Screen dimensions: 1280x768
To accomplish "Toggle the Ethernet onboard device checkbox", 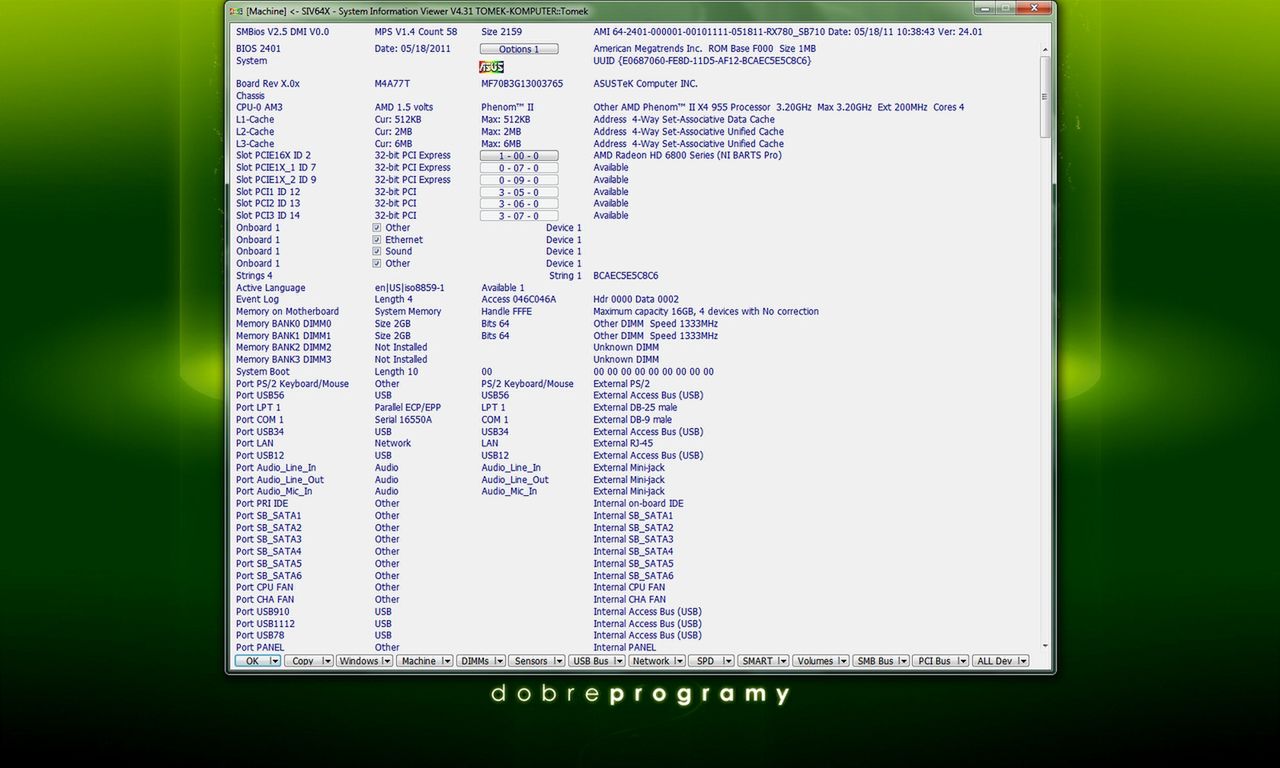I will pos(377,240).
